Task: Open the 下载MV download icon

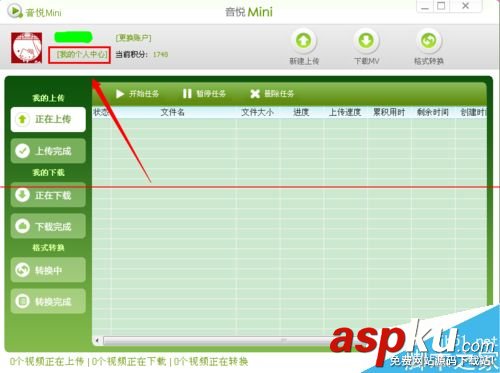Action: 366,41
